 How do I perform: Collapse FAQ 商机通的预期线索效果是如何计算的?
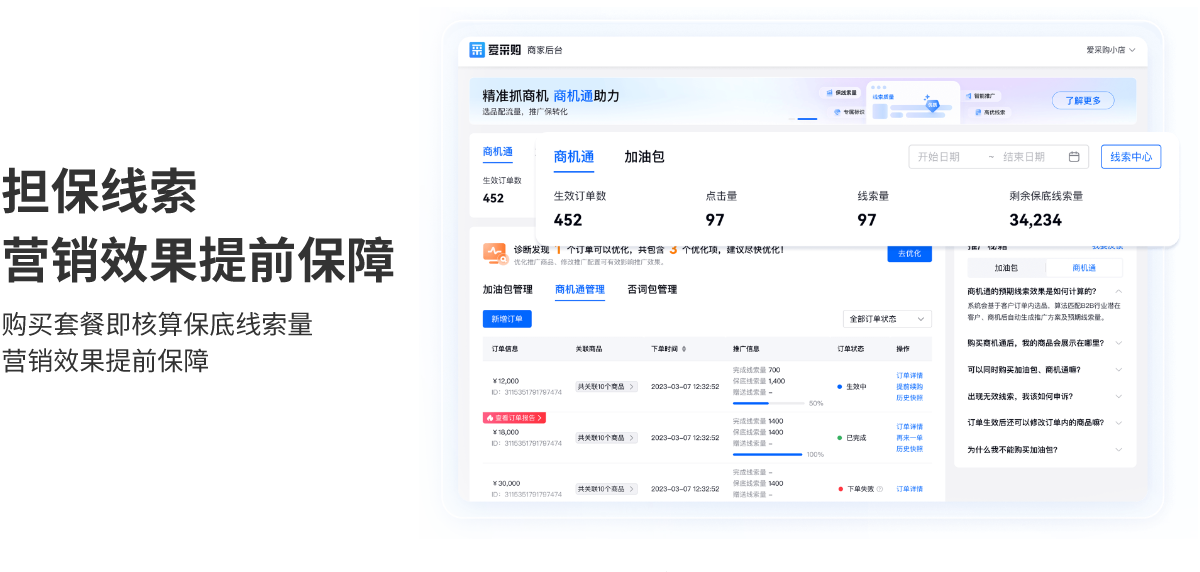coord(1118,291)
